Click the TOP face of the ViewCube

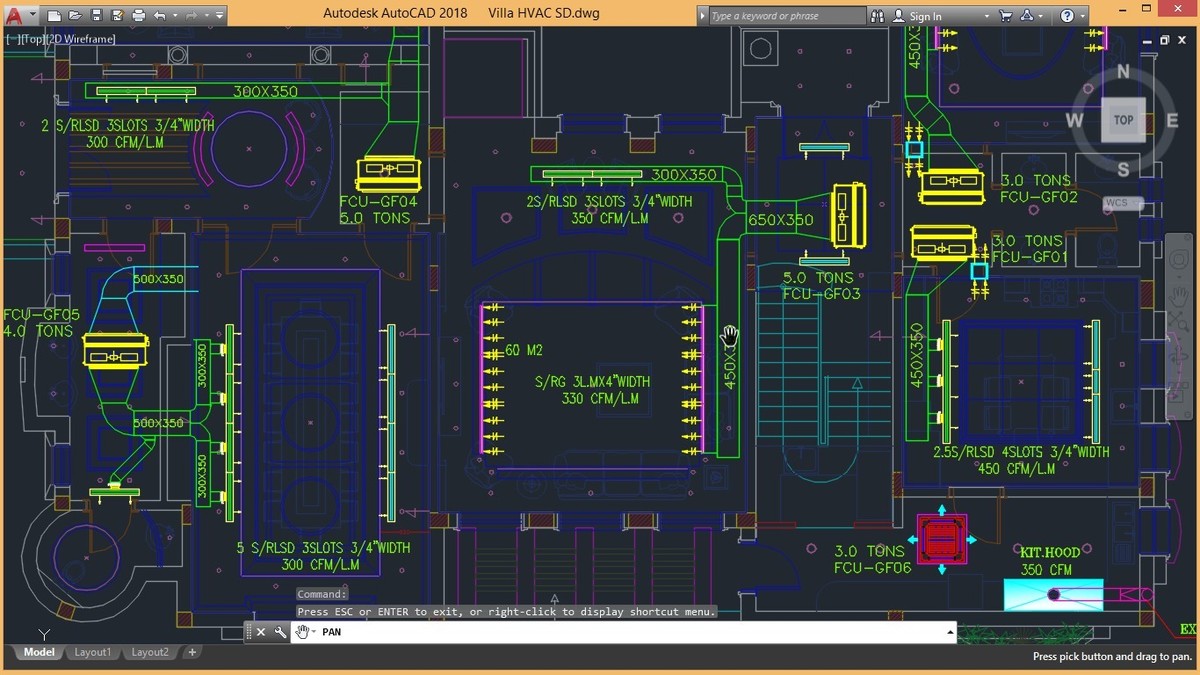coord(1123,120)
